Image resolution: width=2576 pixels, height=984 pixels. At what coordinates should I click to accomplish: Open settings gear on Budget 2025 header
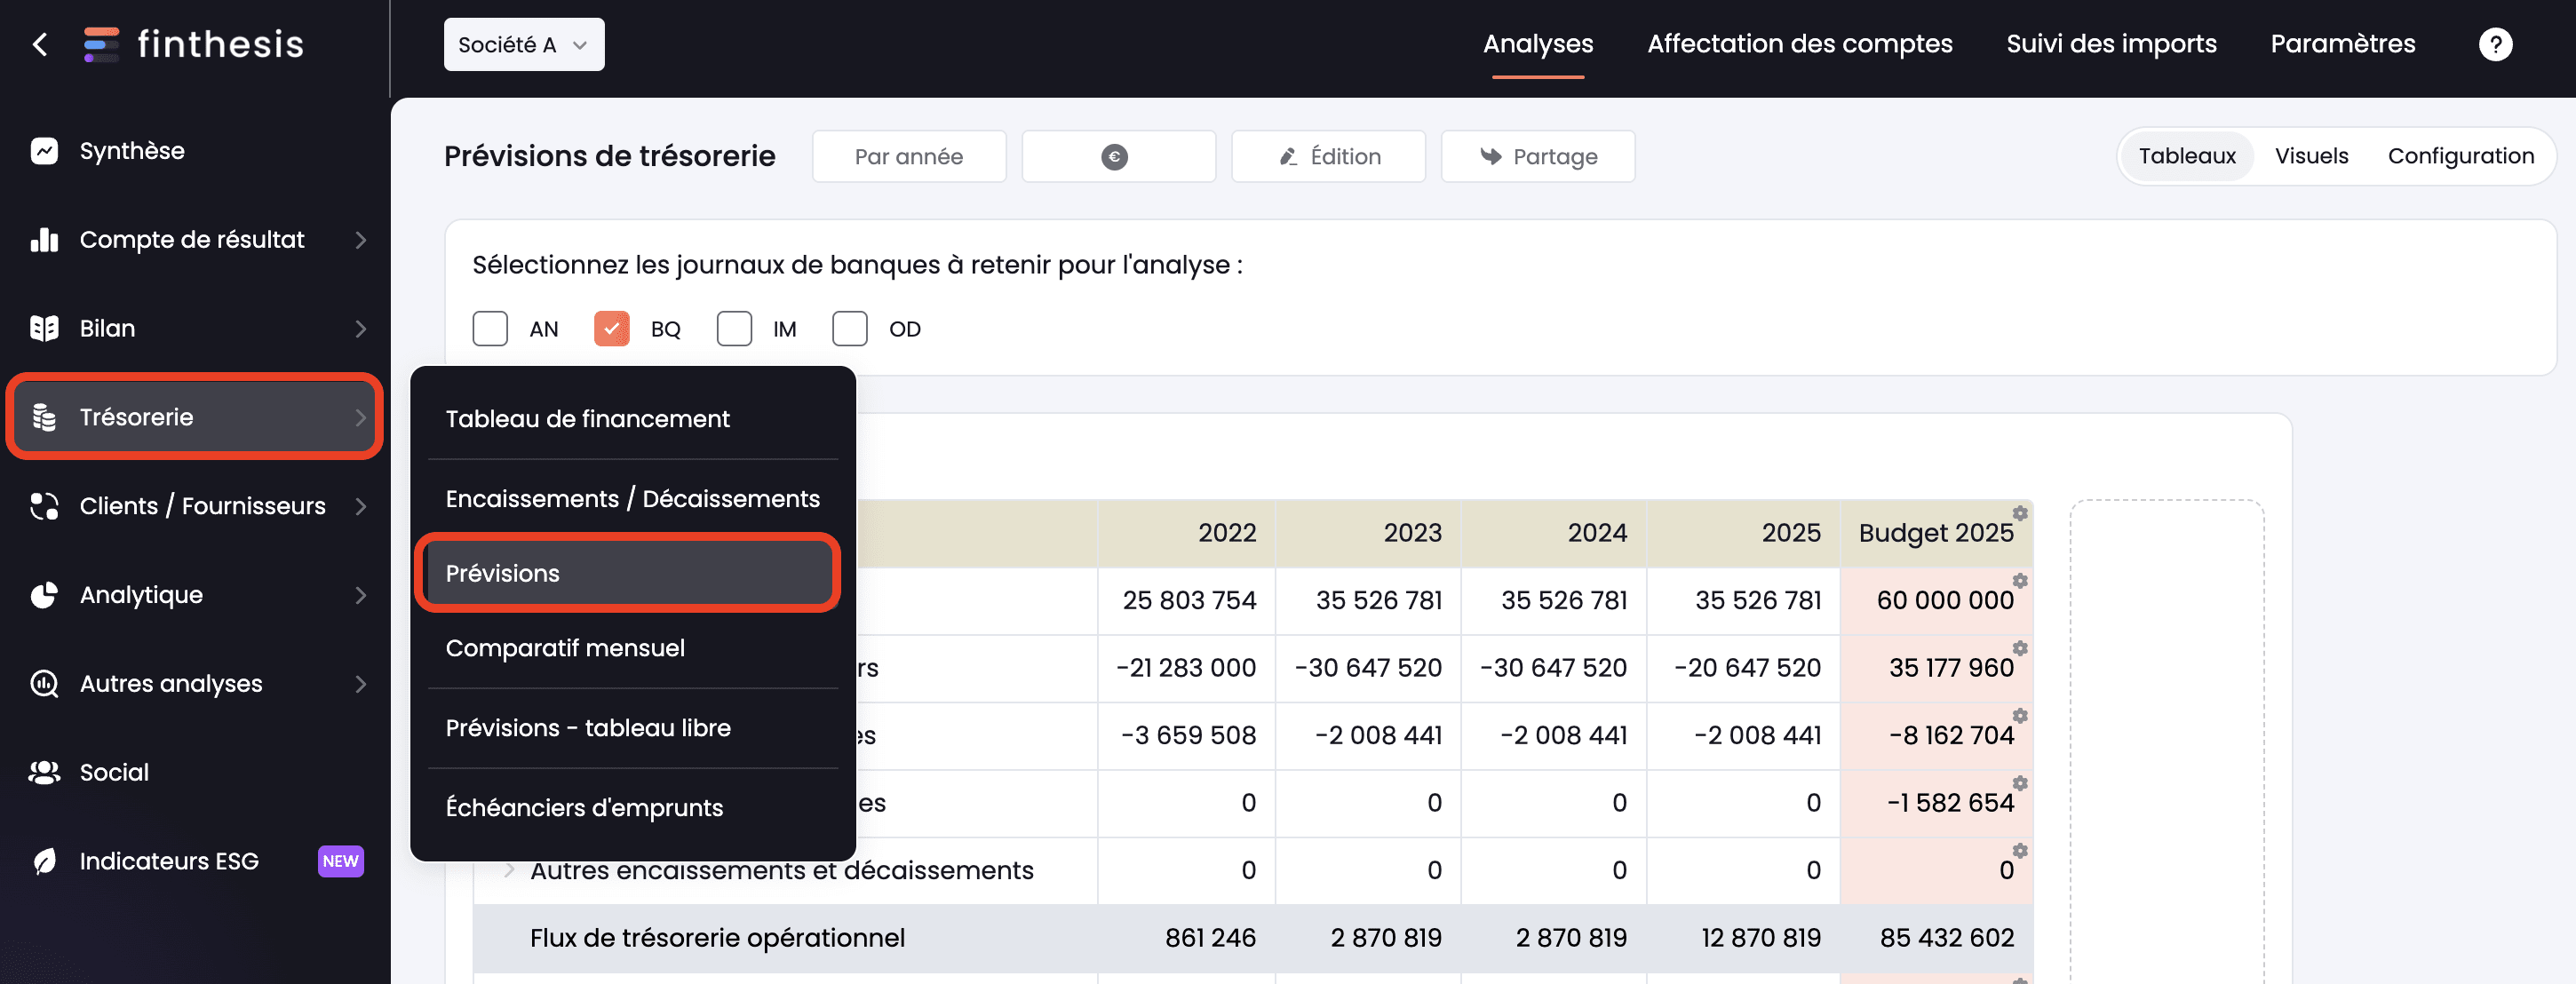tap(2019, 513)
